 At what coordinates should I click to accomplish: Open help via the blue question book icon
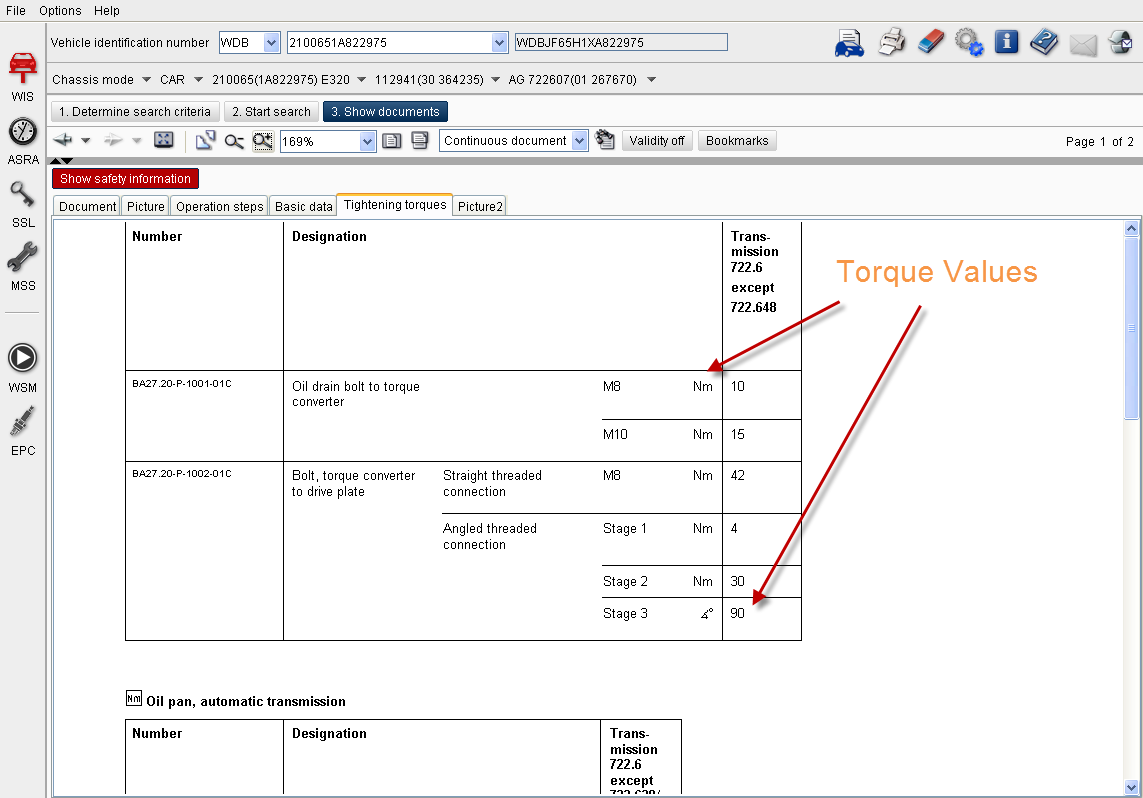click(x=1044, y=42)
